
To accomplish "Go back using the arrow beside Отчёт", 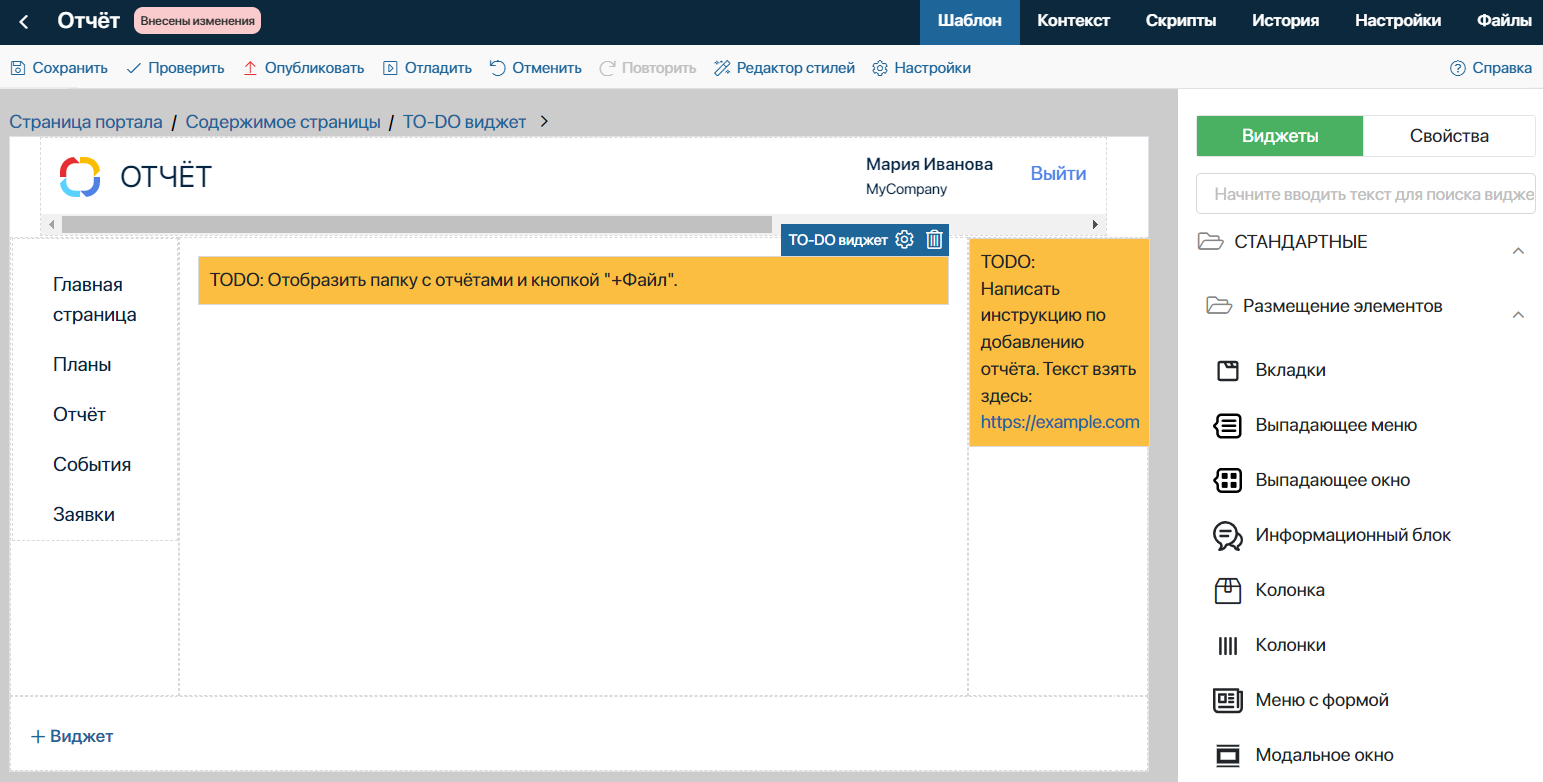I will click(24, 22).
